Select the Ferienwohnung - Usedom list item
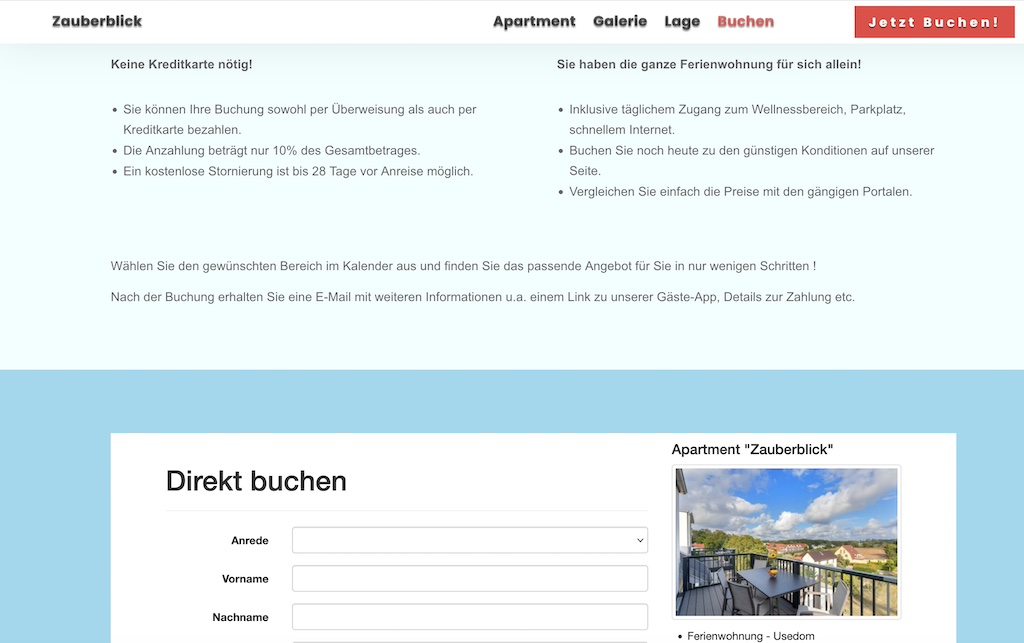This screenshot has width=1024, height=643. coord(750,636)
